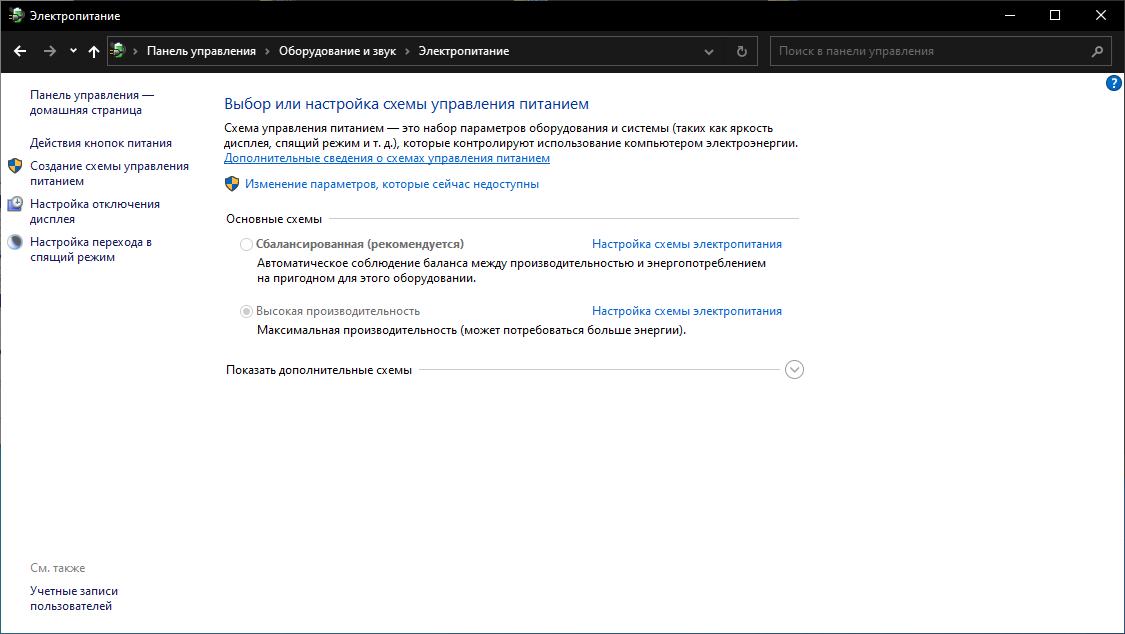This screenshot has width=1125, height=634.
Task: Click the Forward navigation arrow
Action: pyautogui.click(x=49, y=51)
